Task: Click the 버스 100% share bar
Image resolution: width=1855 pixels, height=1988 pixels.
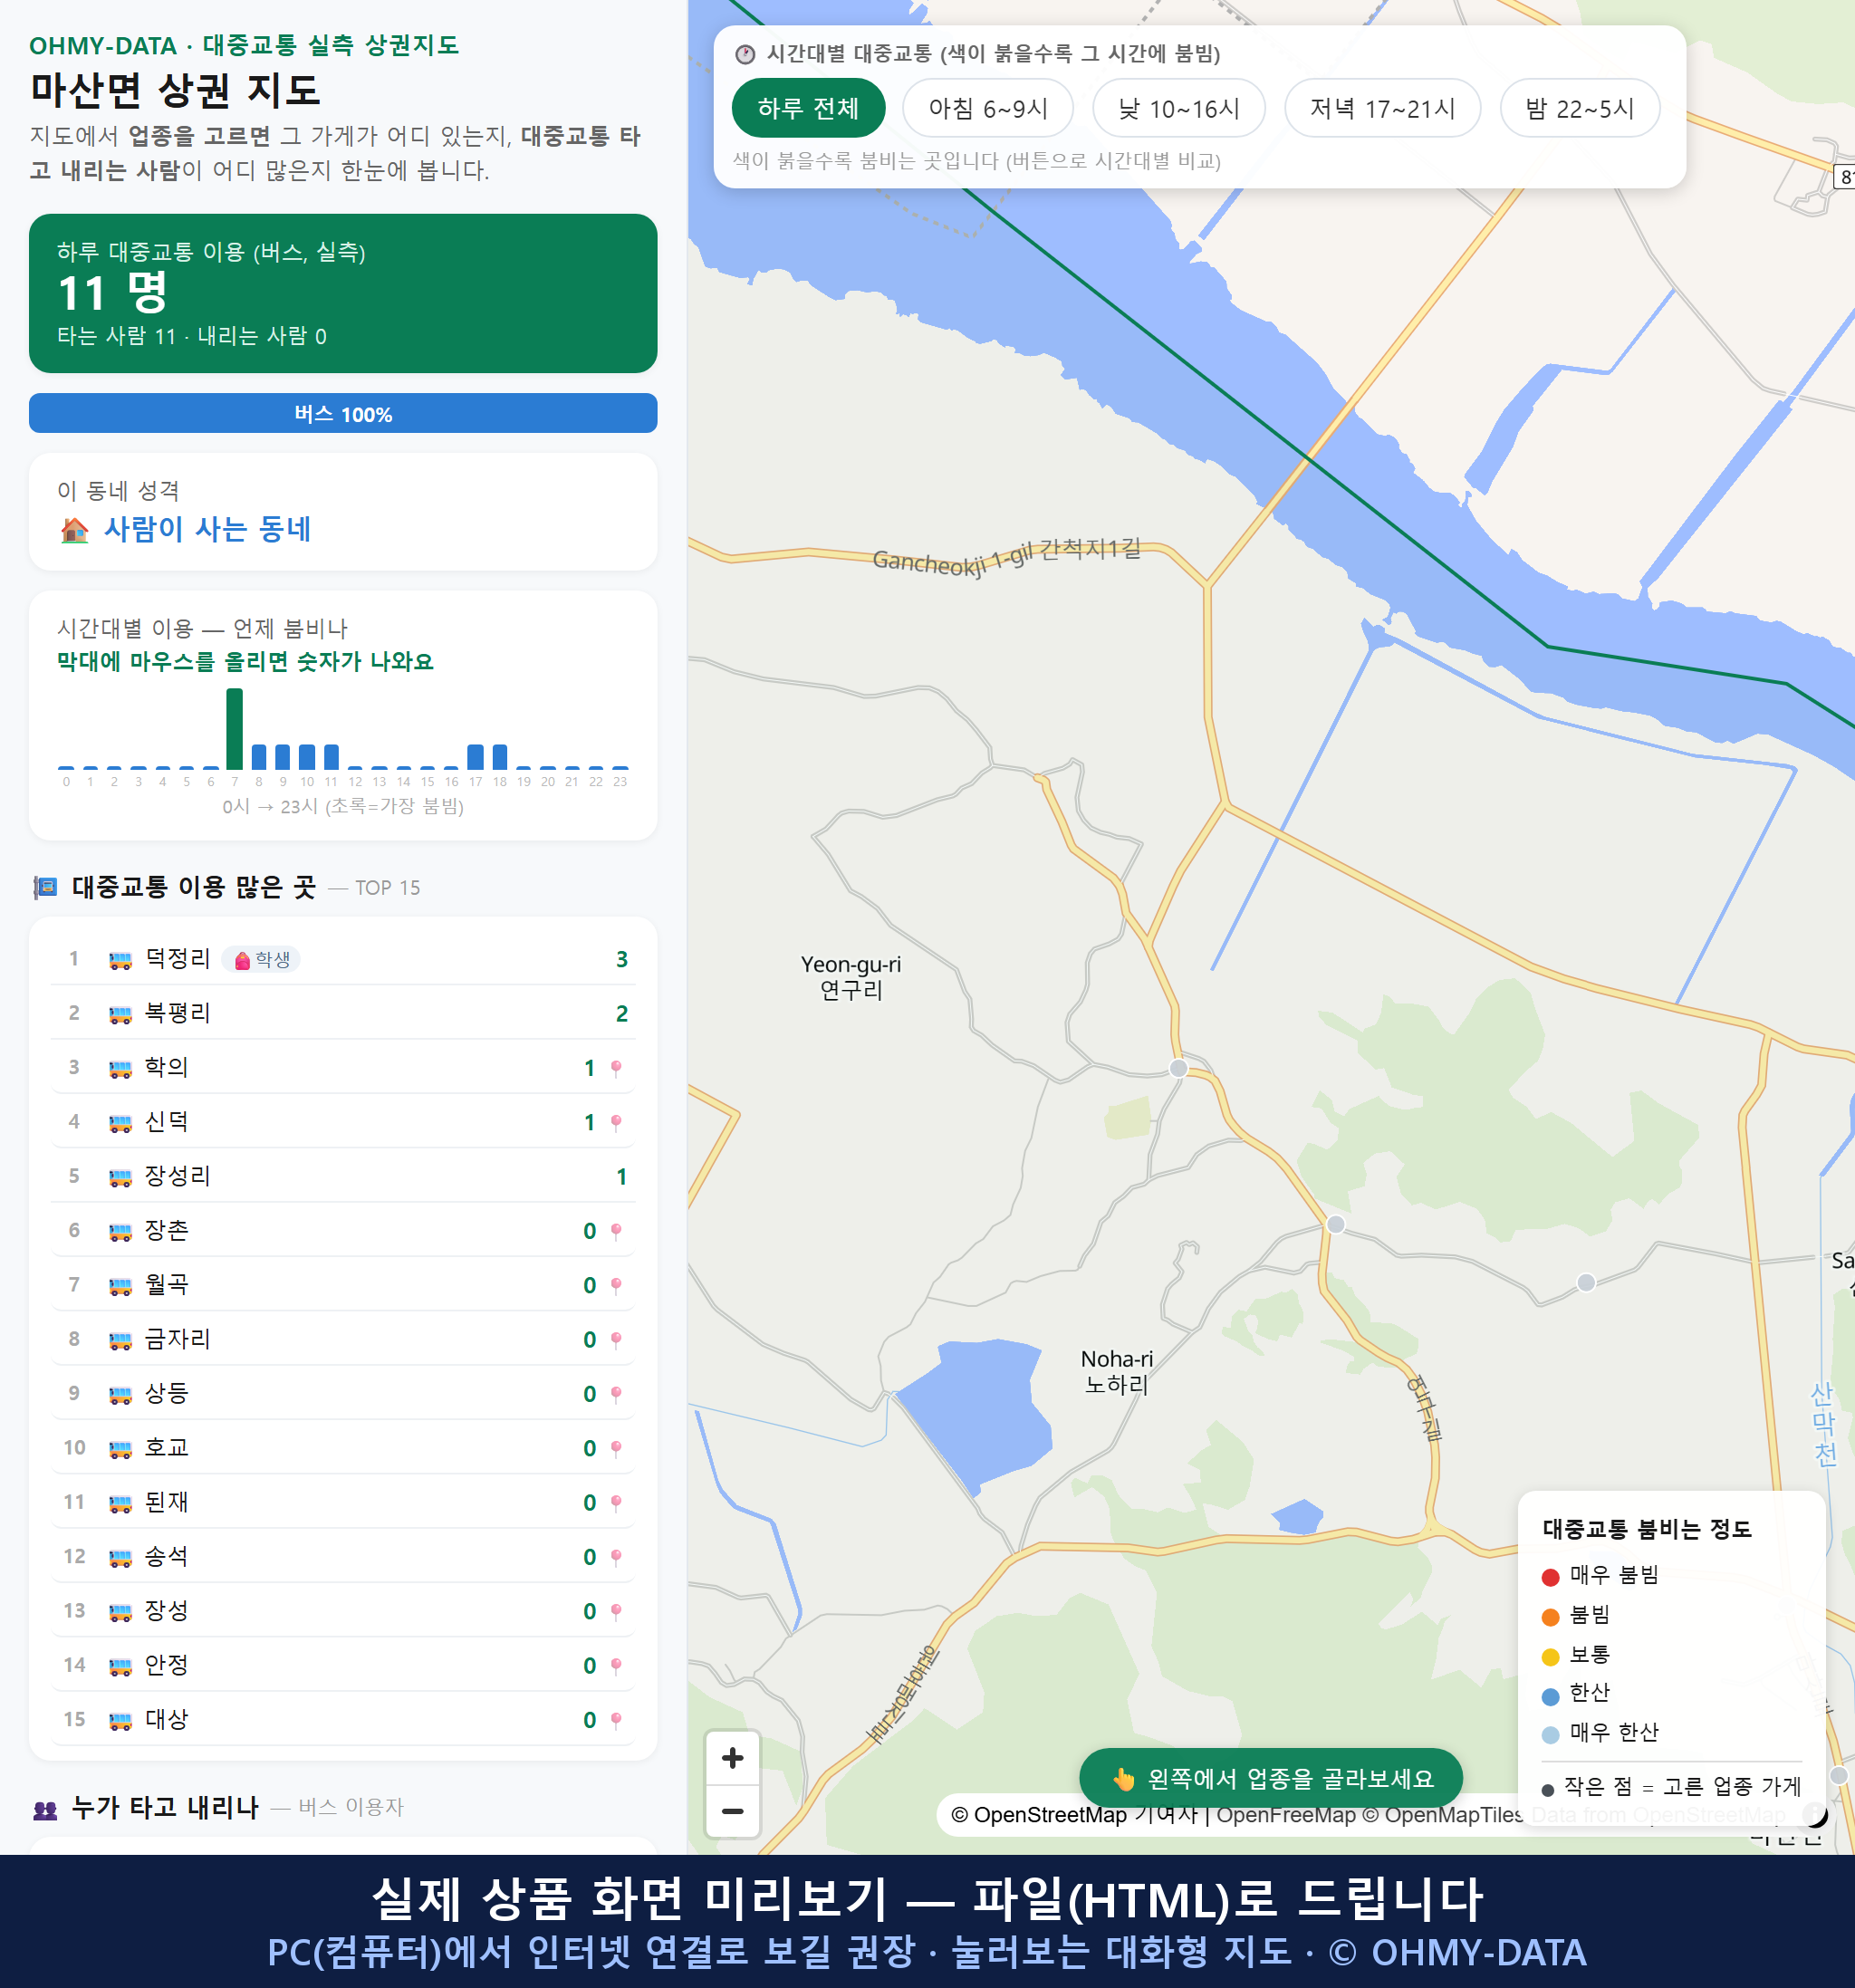Action: 343,414
